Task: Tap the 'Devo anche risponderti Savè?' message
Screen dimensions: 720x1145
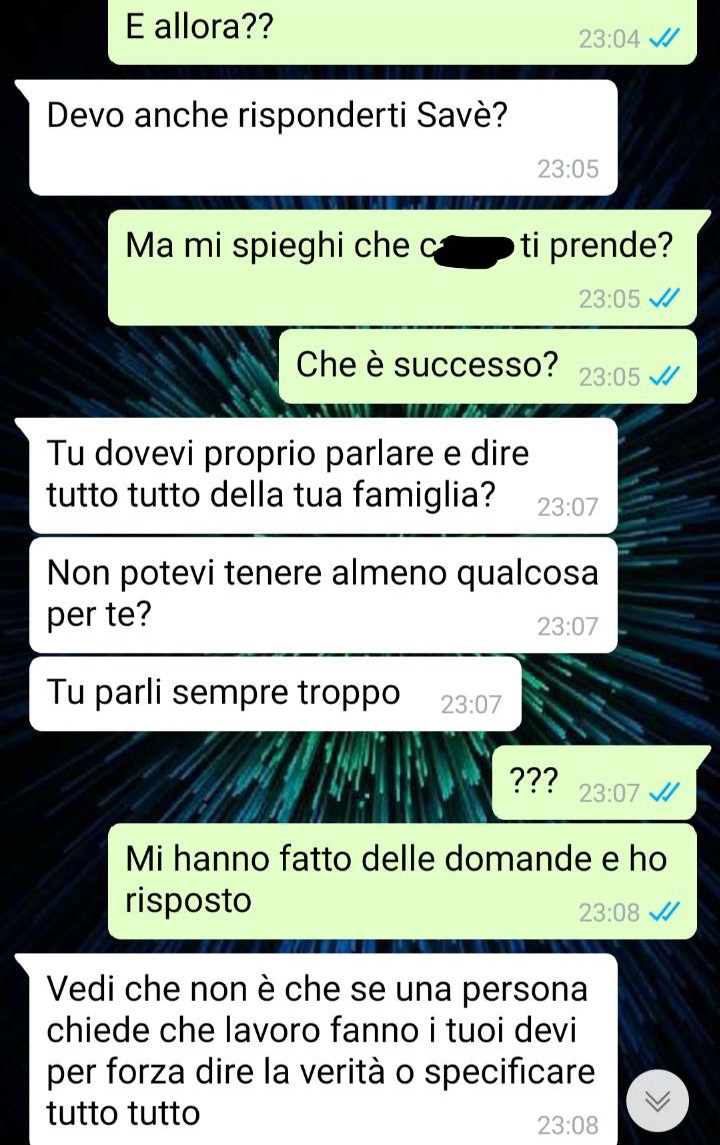Action: coord(323,137)
